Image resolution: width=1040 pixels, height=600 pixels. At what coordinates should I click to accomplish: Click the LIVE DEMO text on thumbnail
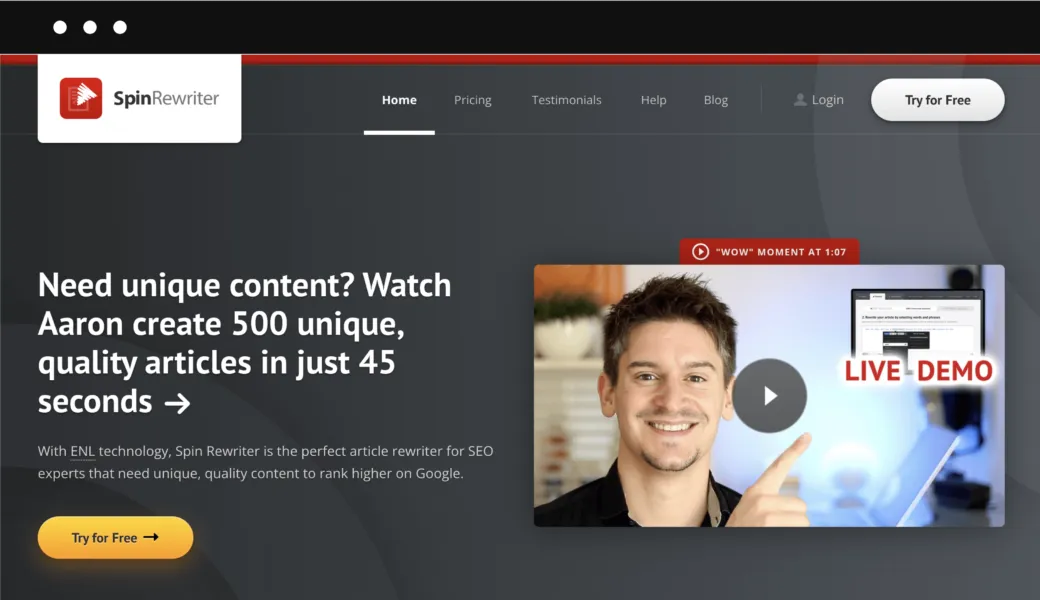pos(919,371)
